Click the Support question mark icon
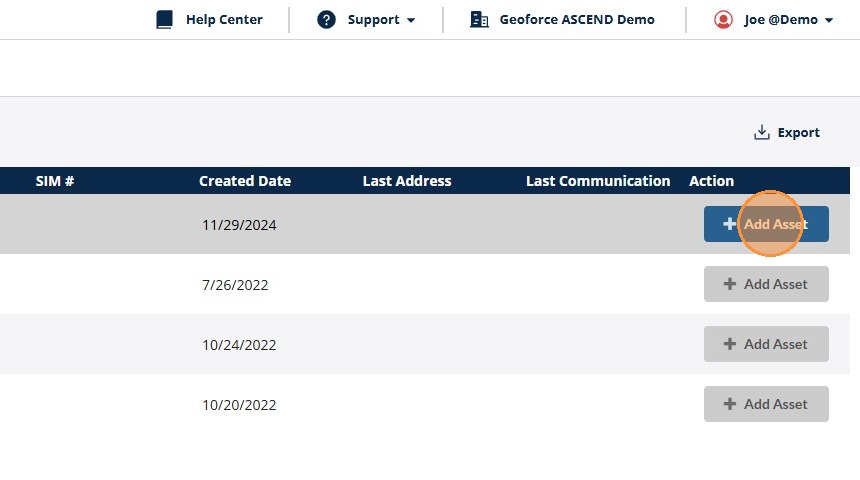Screen dimensions: 860x480 [x=326, y=20]
